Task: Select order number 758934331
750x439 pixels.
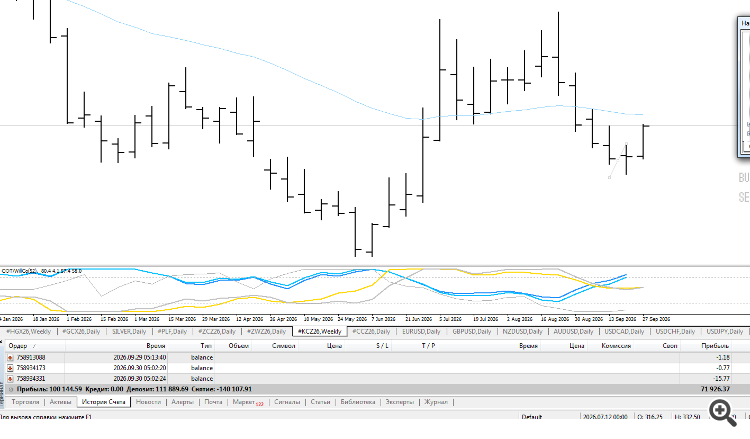Action: (x=31, y=378)
